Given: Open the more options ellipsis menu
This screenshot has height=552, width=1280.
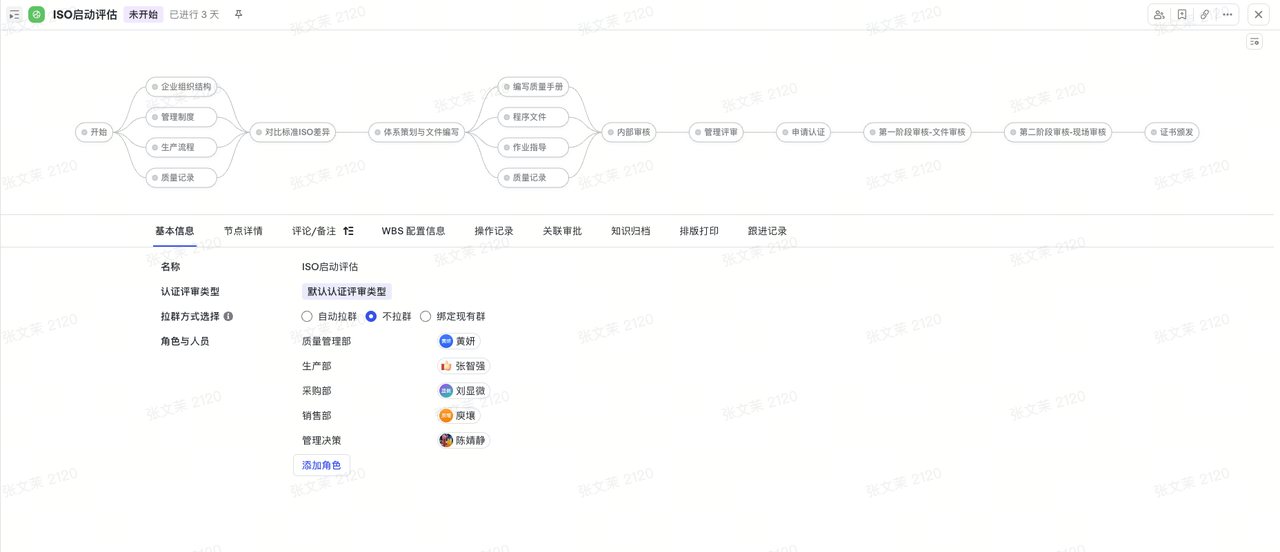Looking at the screenshot, I should pos(1228,15).
